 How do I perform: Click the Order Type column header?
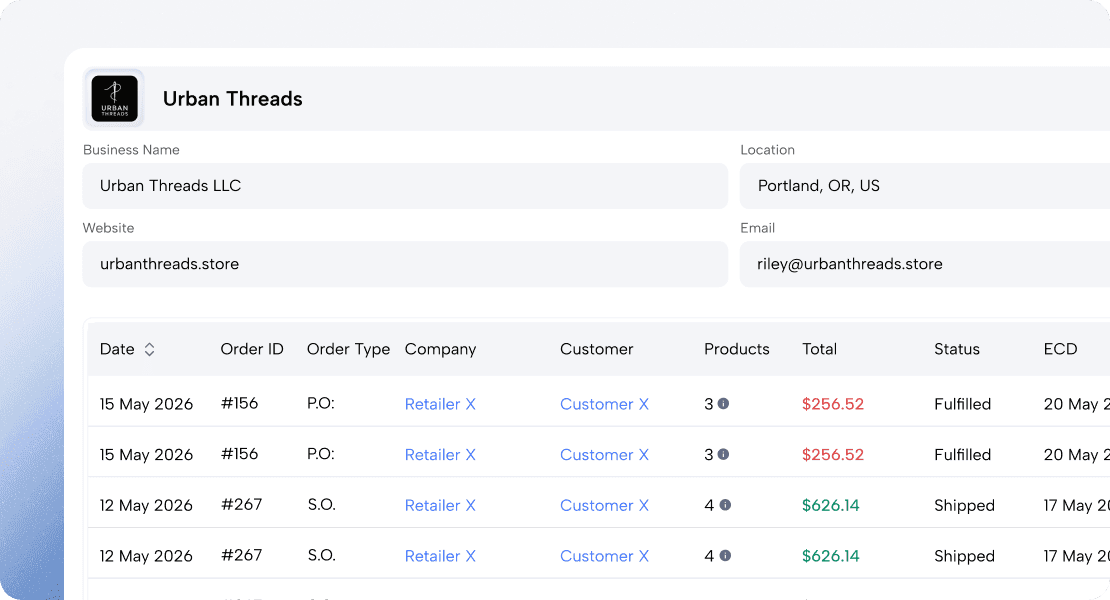coord(348,349)
